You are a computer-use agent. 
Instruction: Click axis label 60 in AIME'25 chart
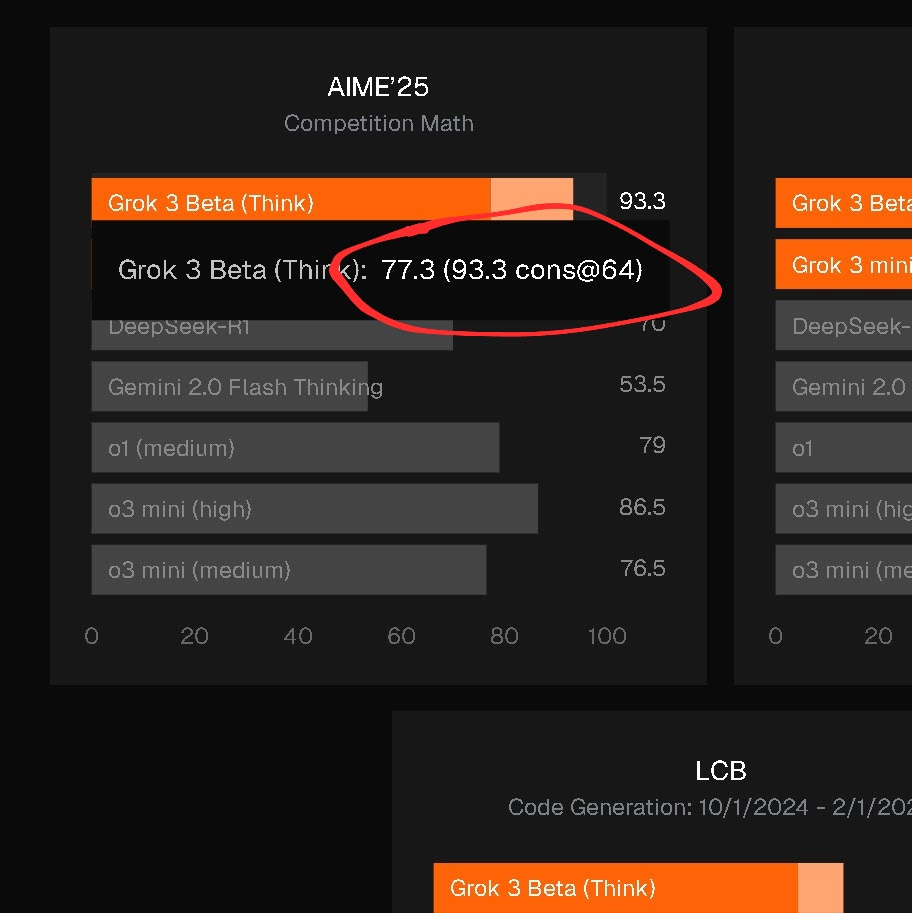pos(401,636)
